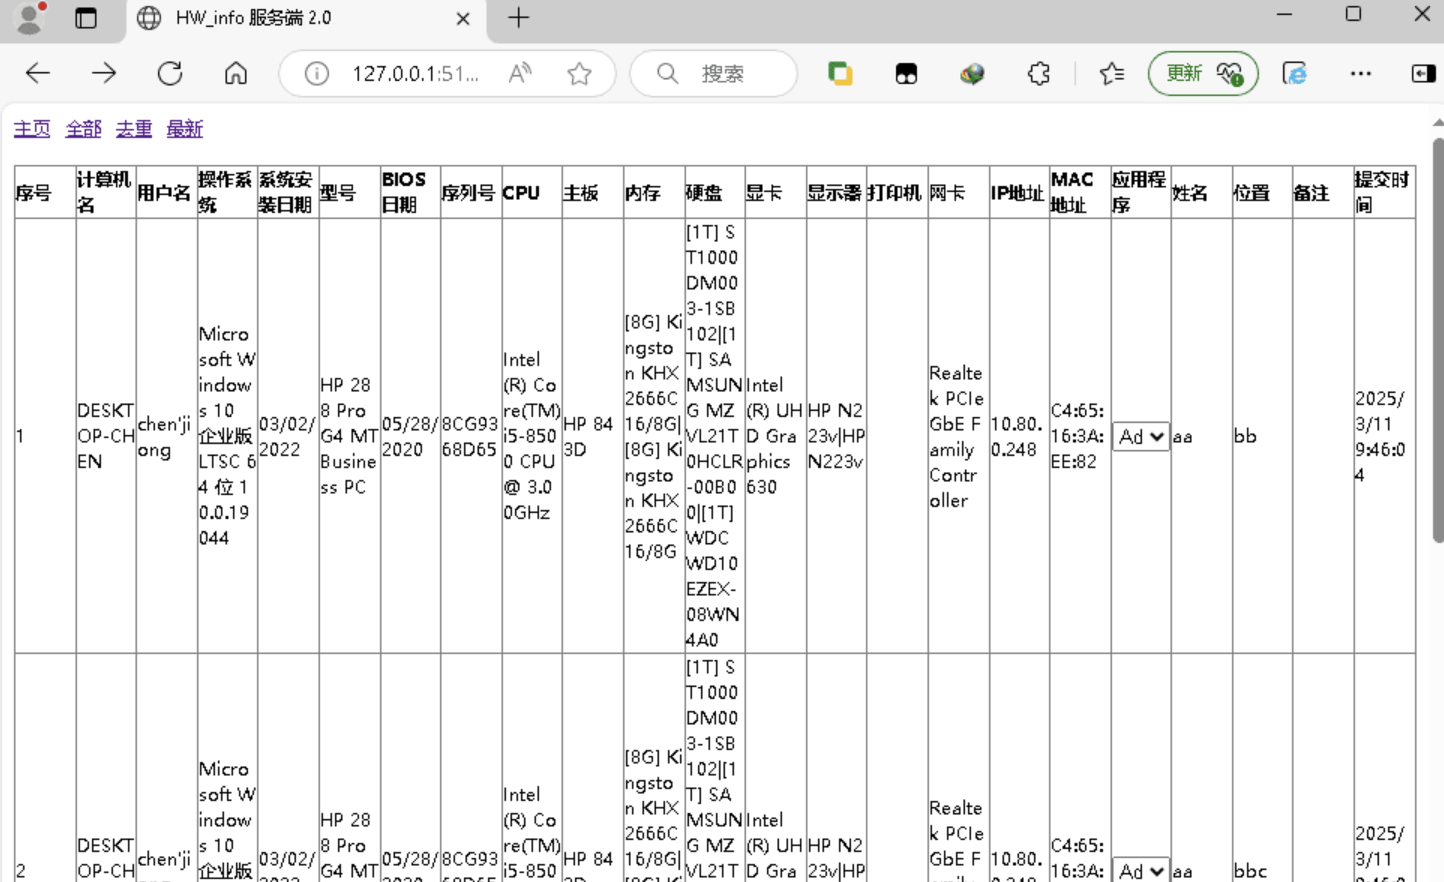Screen dimensions: 1444x882
Task: Open the 主页 link
Action: point(32,129)
